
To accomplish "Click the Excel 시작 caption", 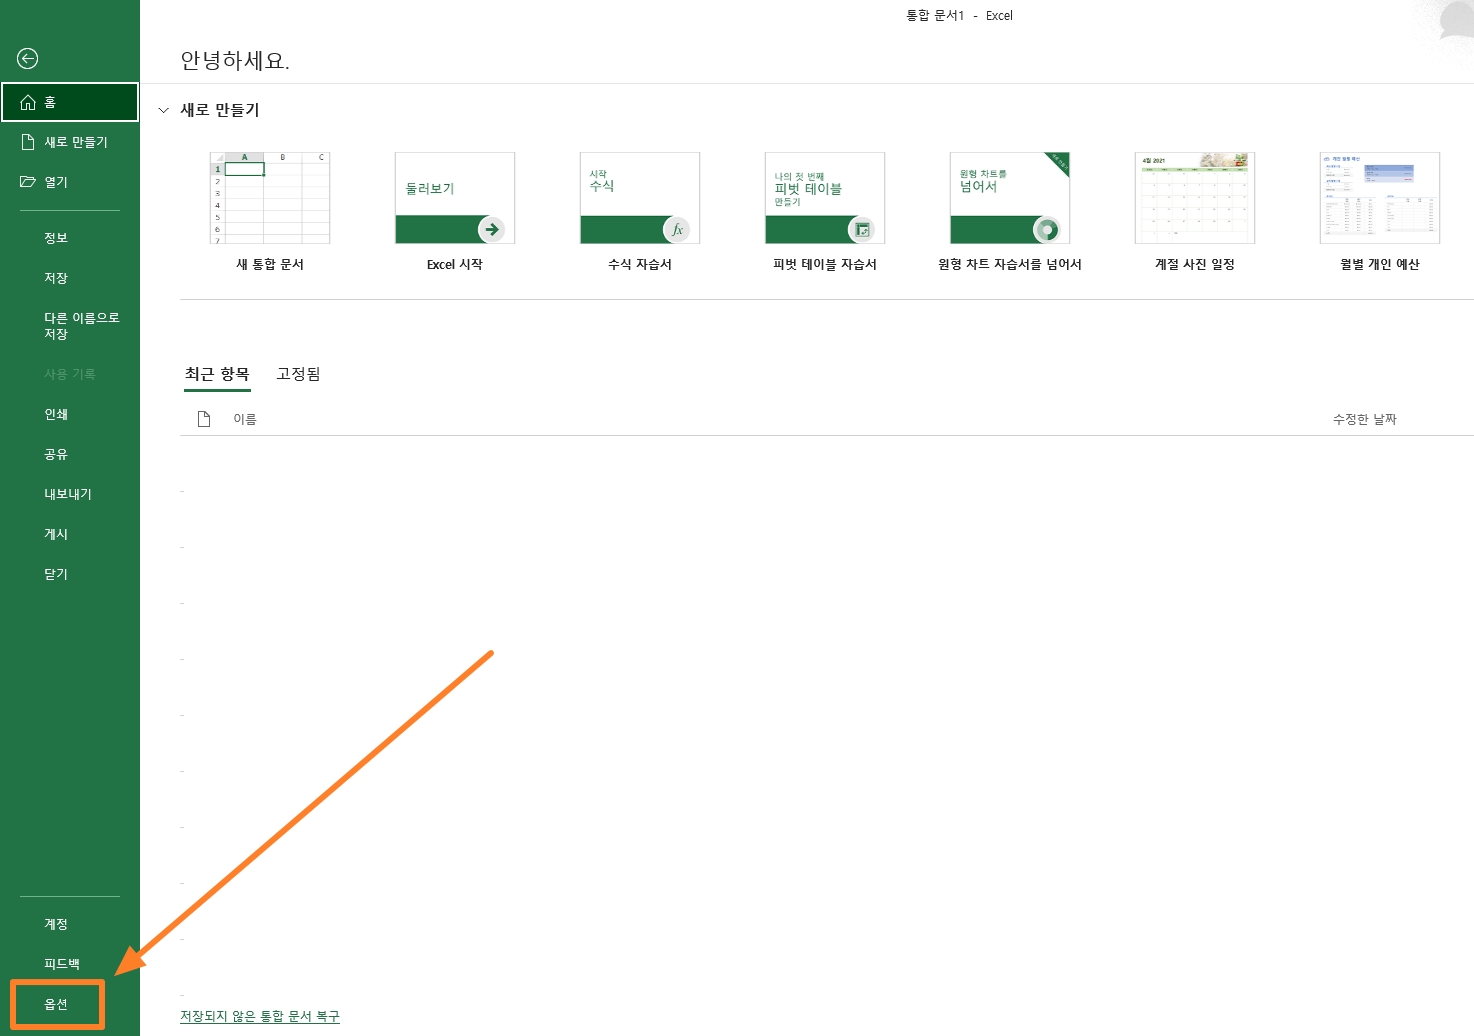I will (455, 264).
